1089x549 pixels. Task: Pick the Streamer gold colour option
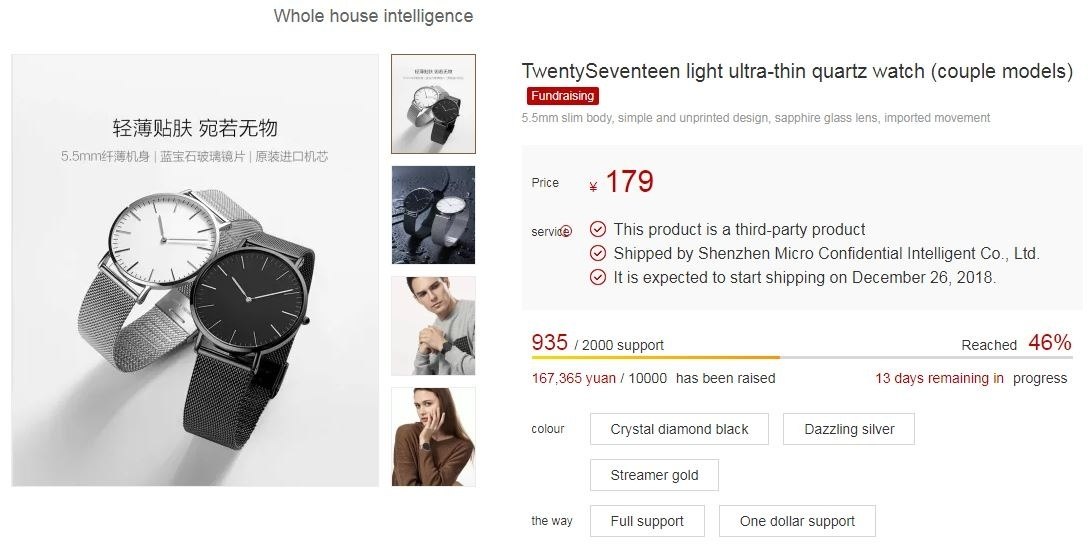coord(654,475)
